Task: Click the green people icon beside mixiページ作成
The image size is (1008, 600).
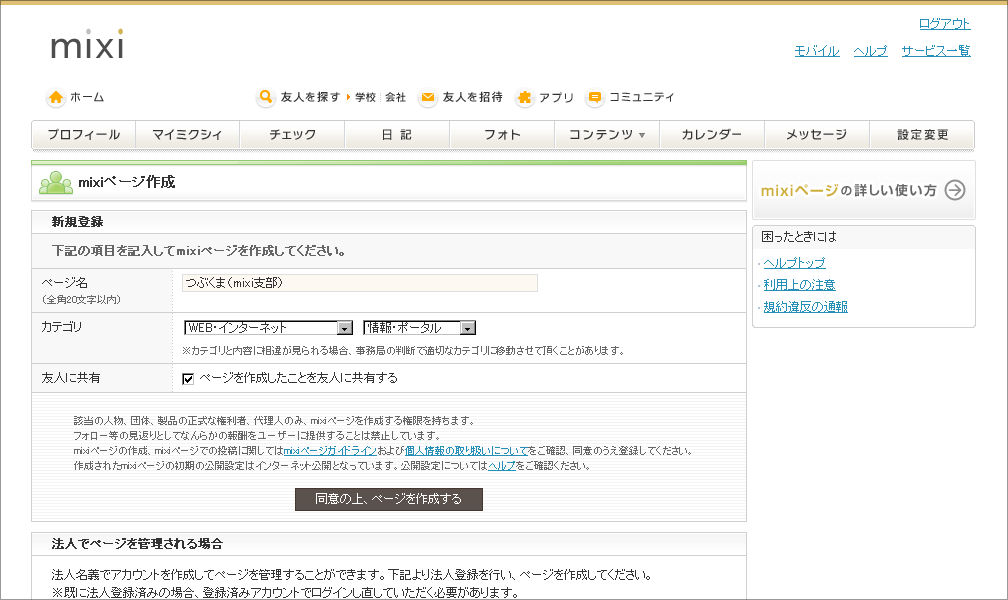Action: (56, 183)
